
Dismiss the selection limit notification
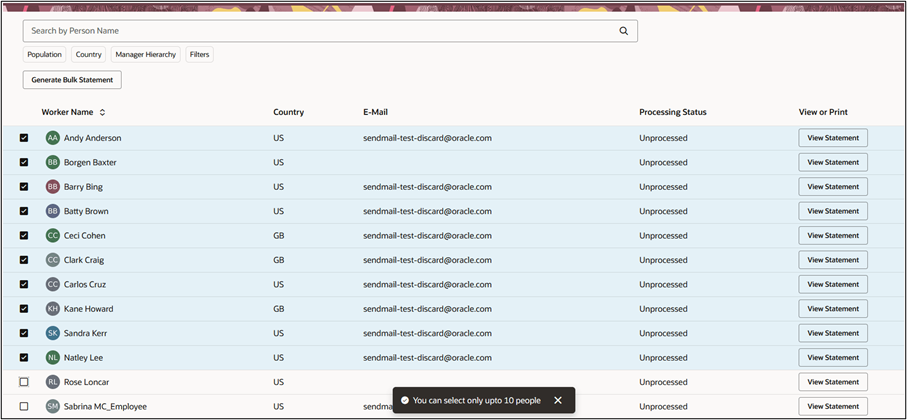coord(558,400)
